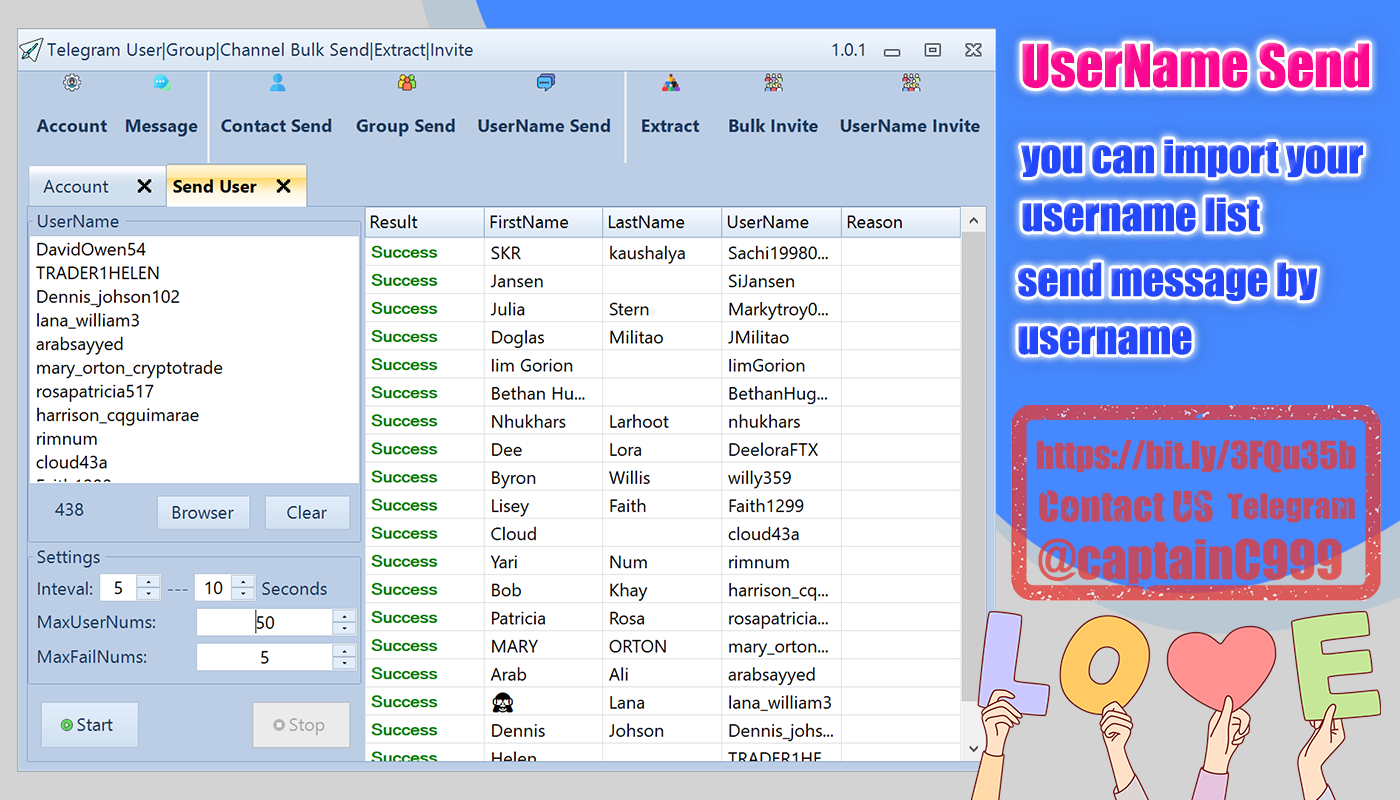The image size is (1400, 800).
Task: Click the MaxUserNums input field
Action: pyautogui.click(x=265, y=623)
